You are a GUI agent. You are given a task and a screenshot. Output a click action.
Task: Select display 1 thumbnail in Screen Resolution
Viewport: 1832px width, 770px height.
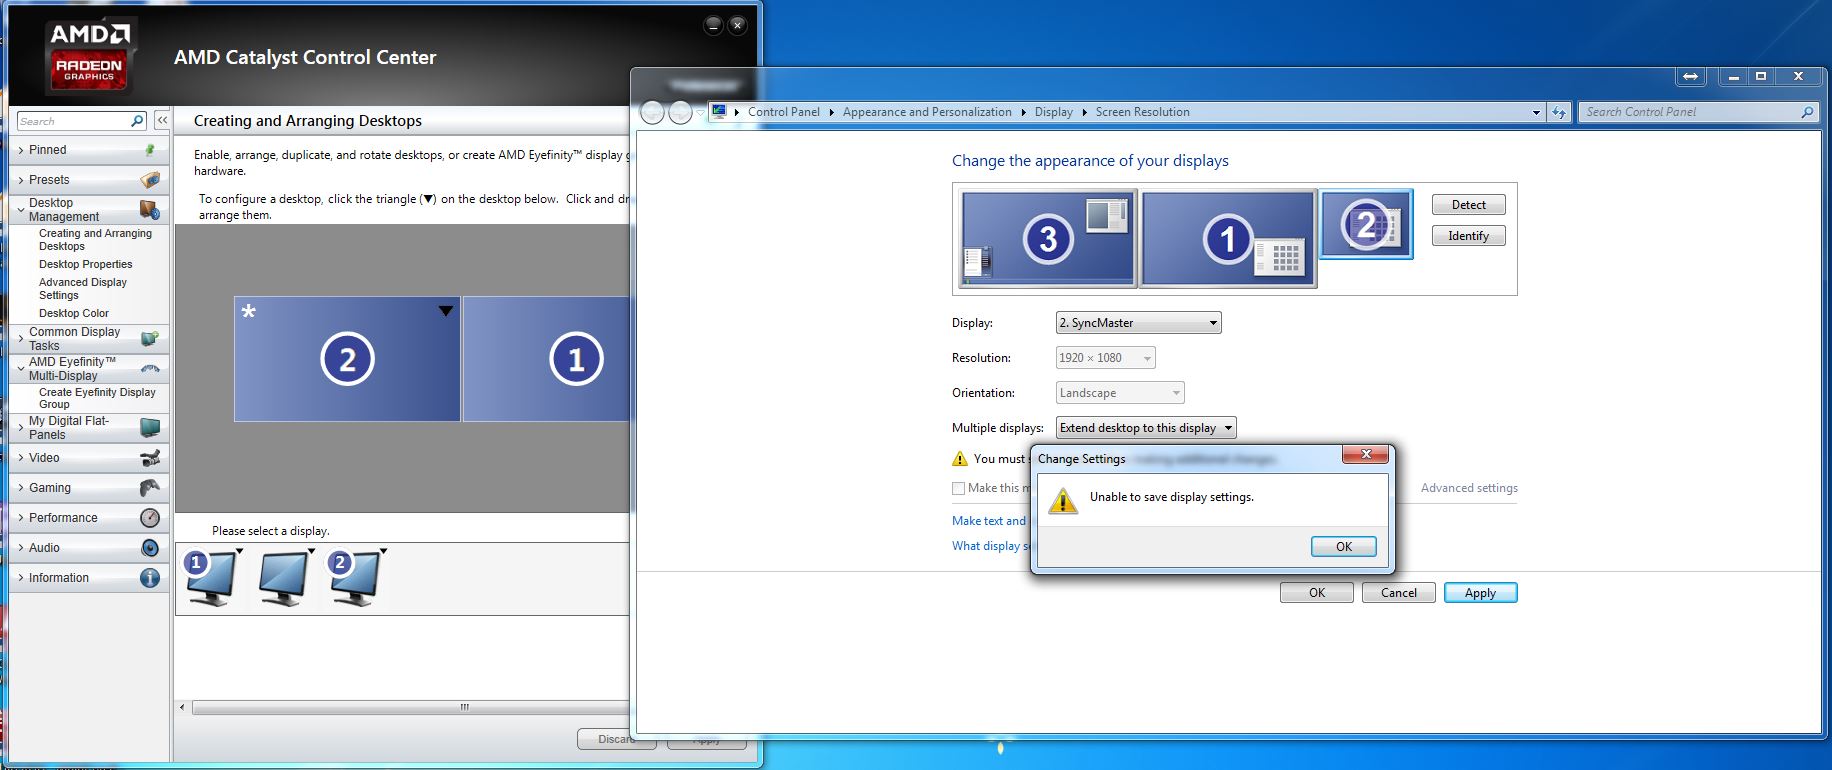point(1228,239)
